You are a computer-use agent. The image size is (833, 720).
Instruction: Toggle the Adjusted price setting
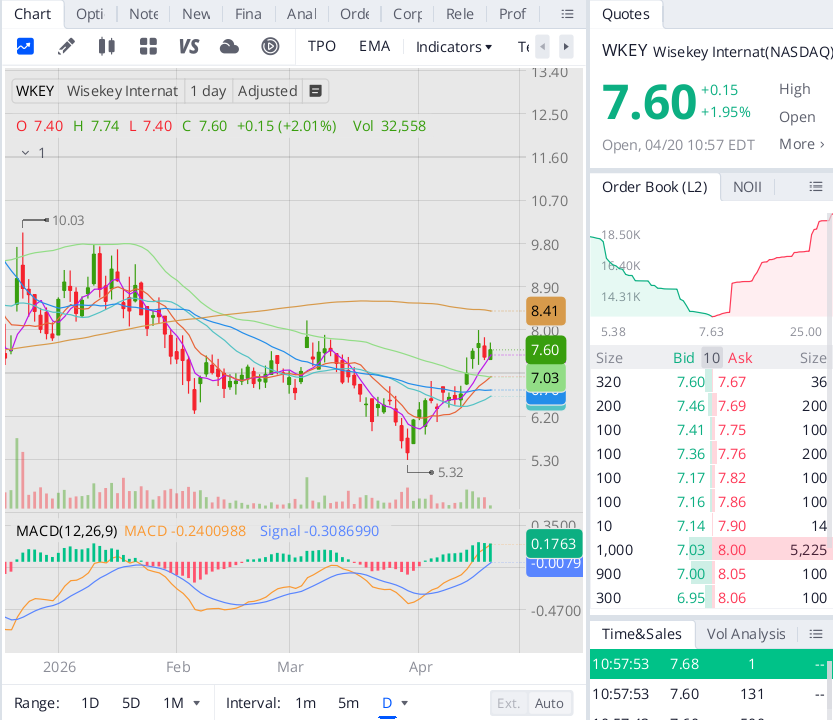267,91
